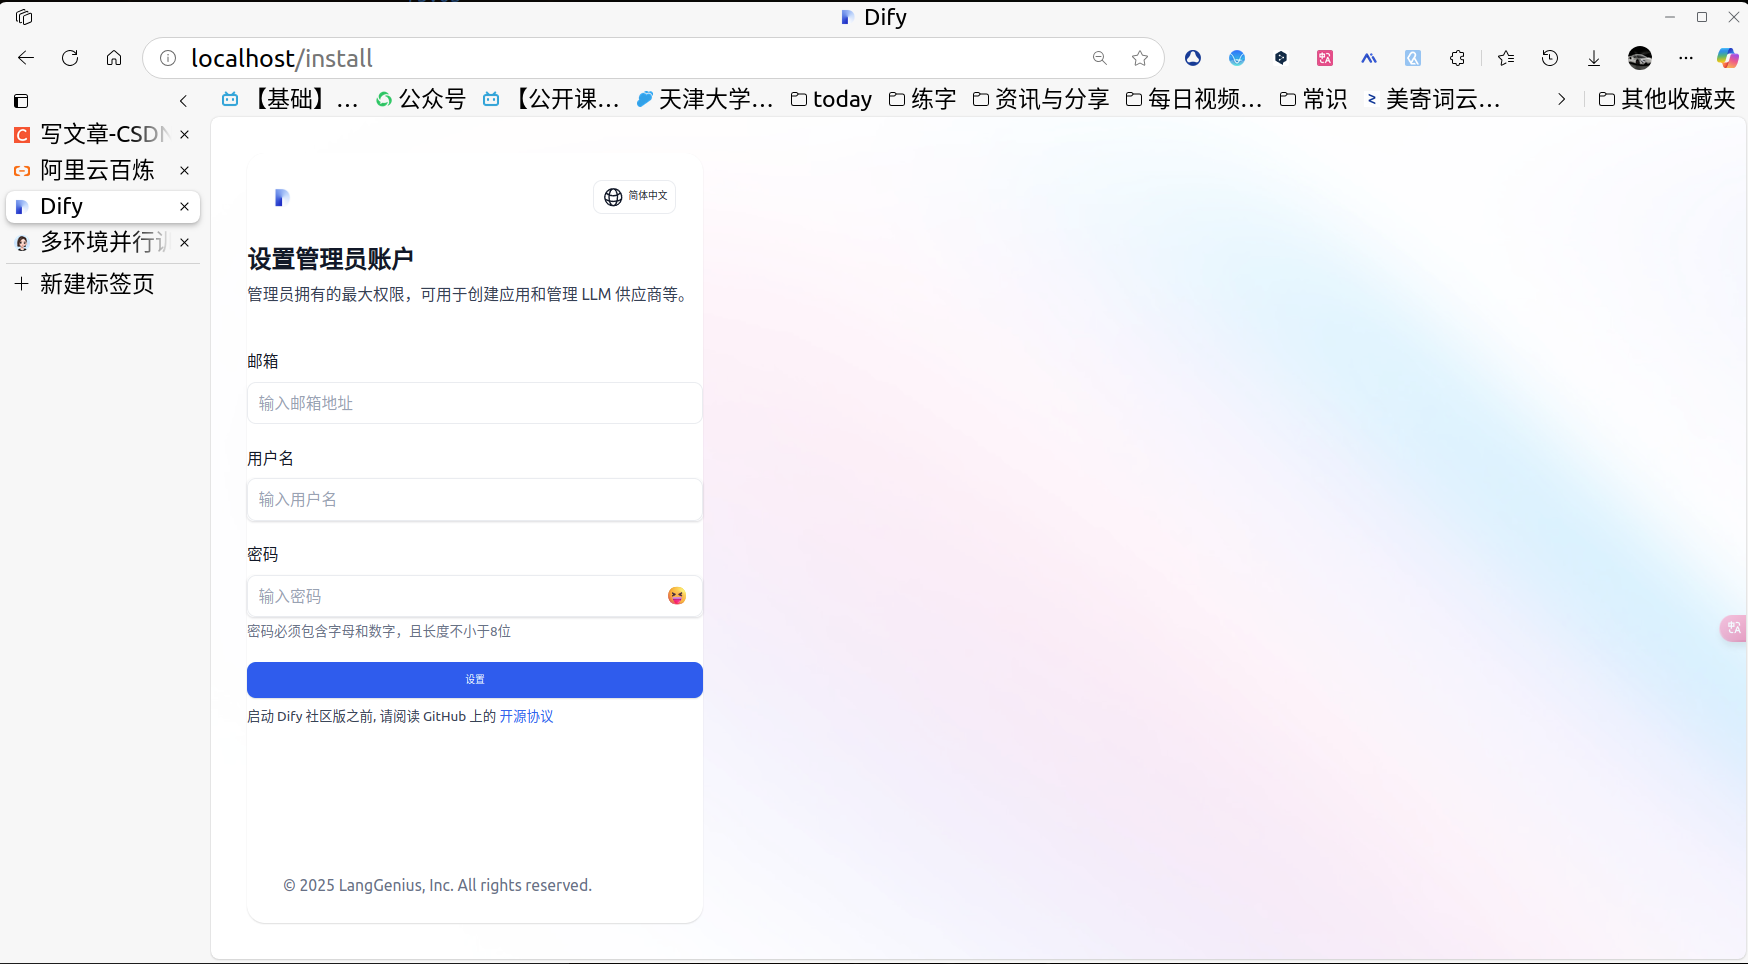Screen dimensions: 1748x964
Task: Add this page to favorites star
Action: (x=1140, y=58)
